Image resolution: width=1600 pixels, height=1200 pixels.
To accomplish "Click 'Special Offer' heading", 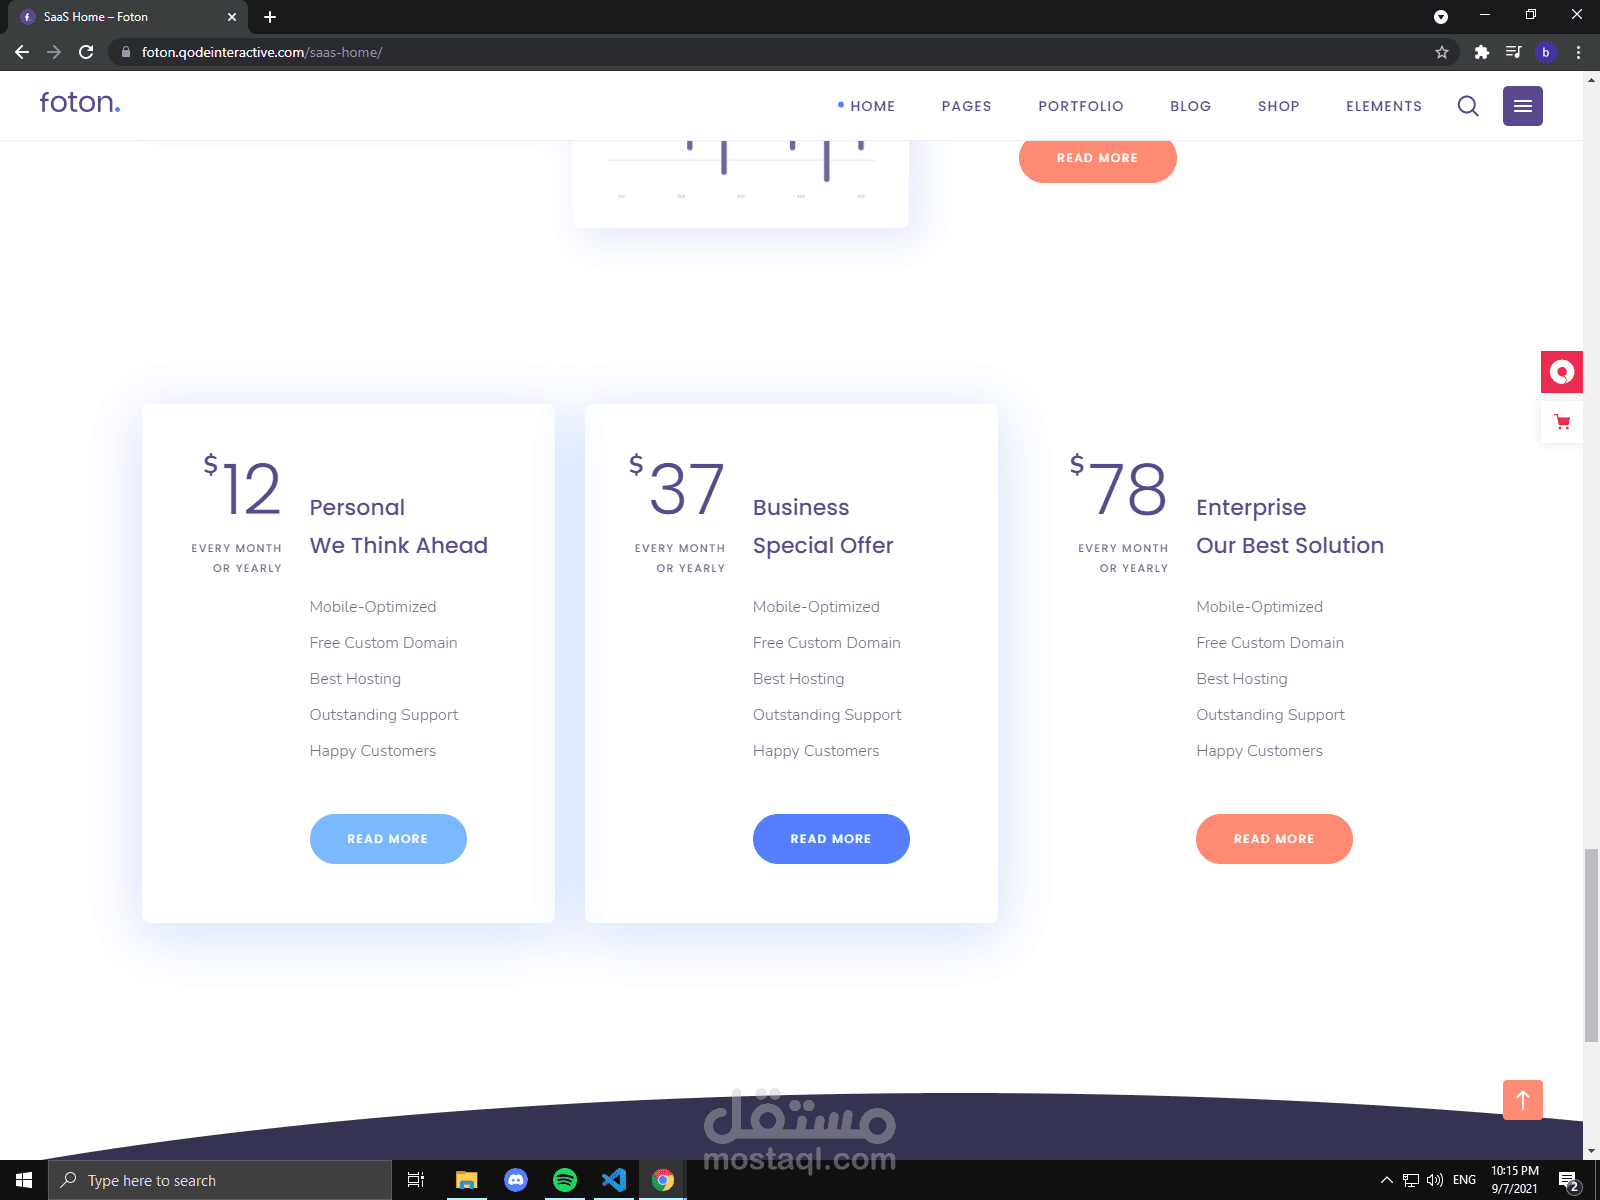I will (x=823, y=546).
